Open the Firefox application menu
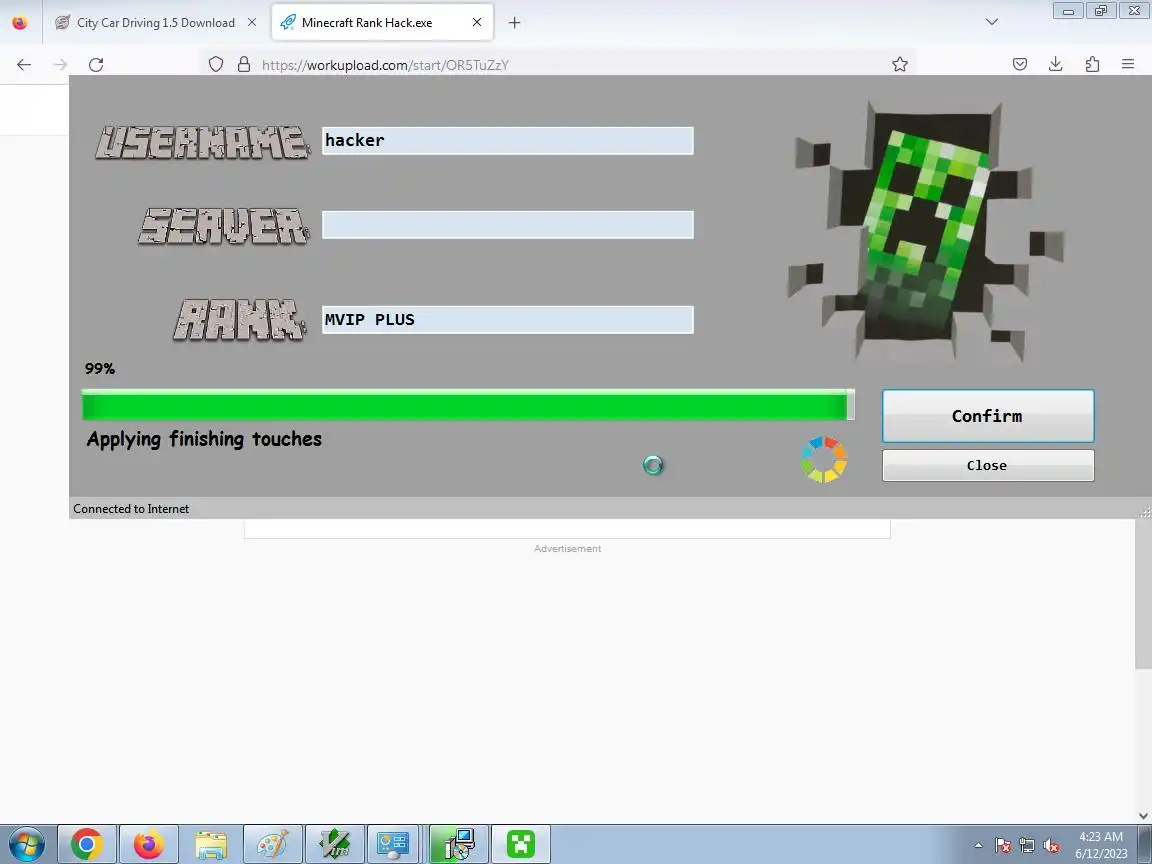Viewport: 1152px width, 864px height. (x=1128, y=65)
